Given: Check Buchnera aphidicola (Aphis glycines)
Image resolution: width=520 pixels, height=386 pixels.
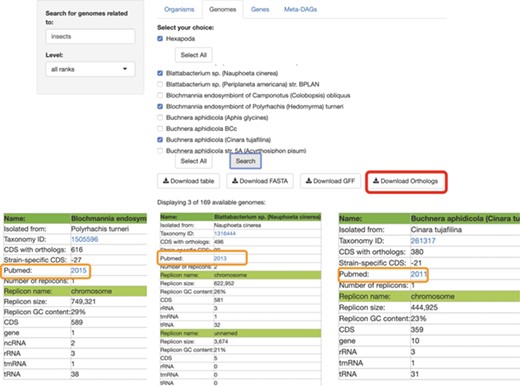Looking at the screenshot, I should [x=160, y=117].
